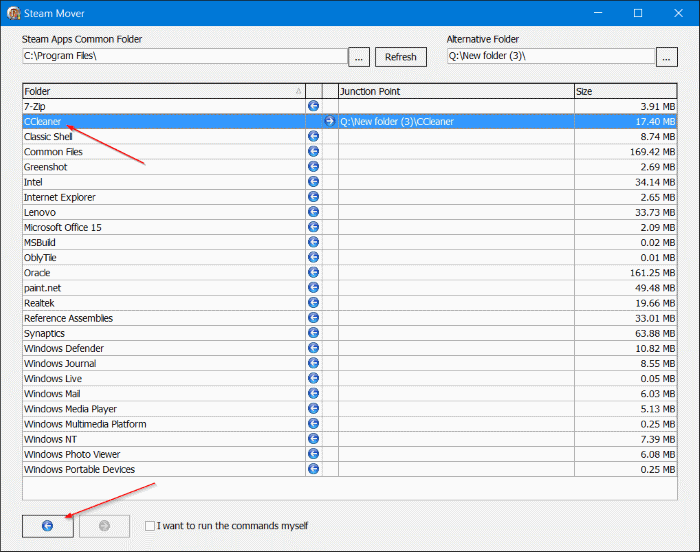
Task: Click the blue arrow icon beside Greenshot
Action: (313, 167)
